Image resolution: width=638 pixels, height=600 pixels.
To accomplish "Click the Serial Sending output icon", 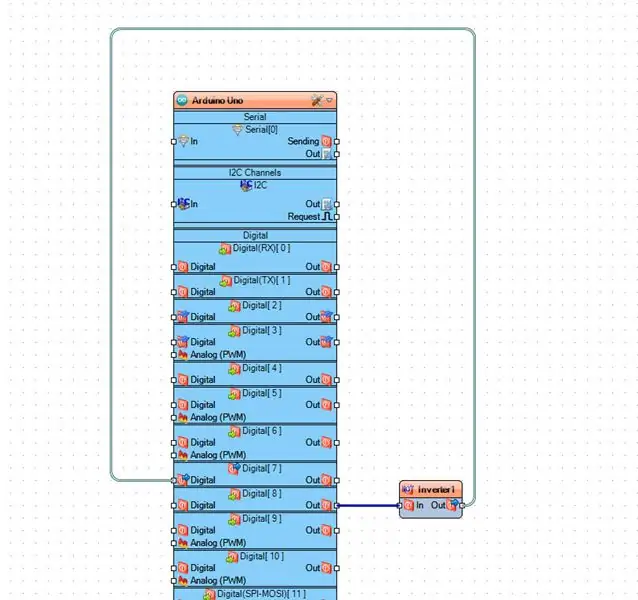I will point(327,141).
